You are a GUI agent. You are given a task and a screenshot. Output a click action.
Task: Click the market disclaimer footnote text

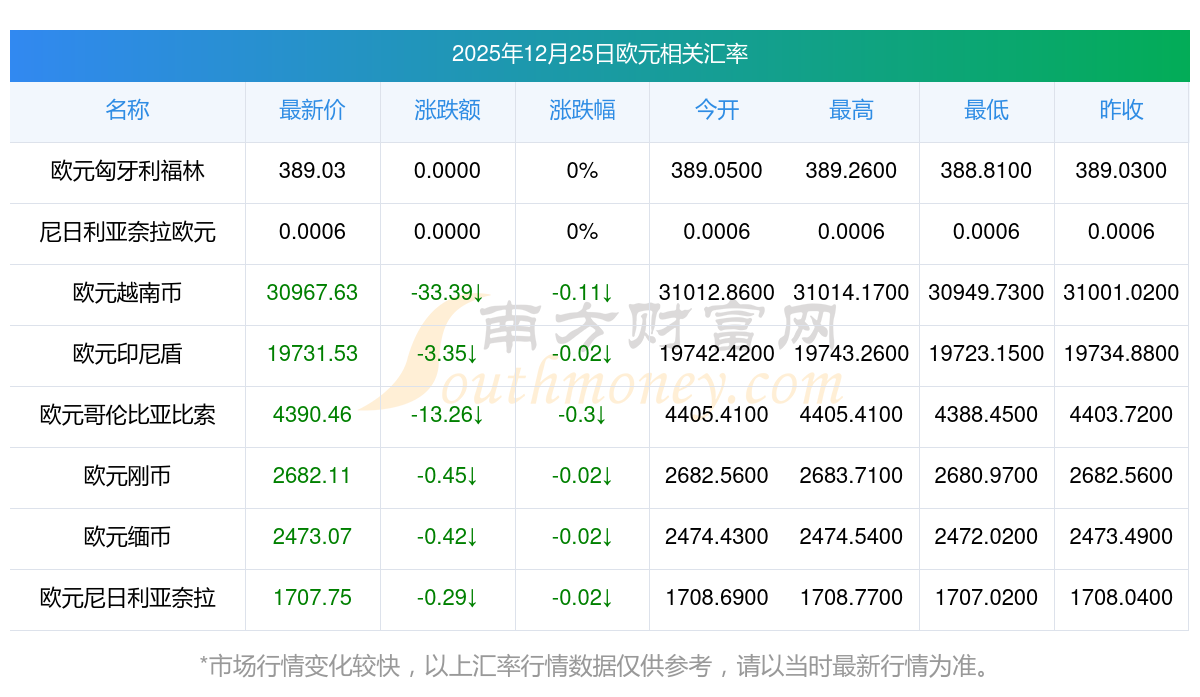[x=599, y=665]
